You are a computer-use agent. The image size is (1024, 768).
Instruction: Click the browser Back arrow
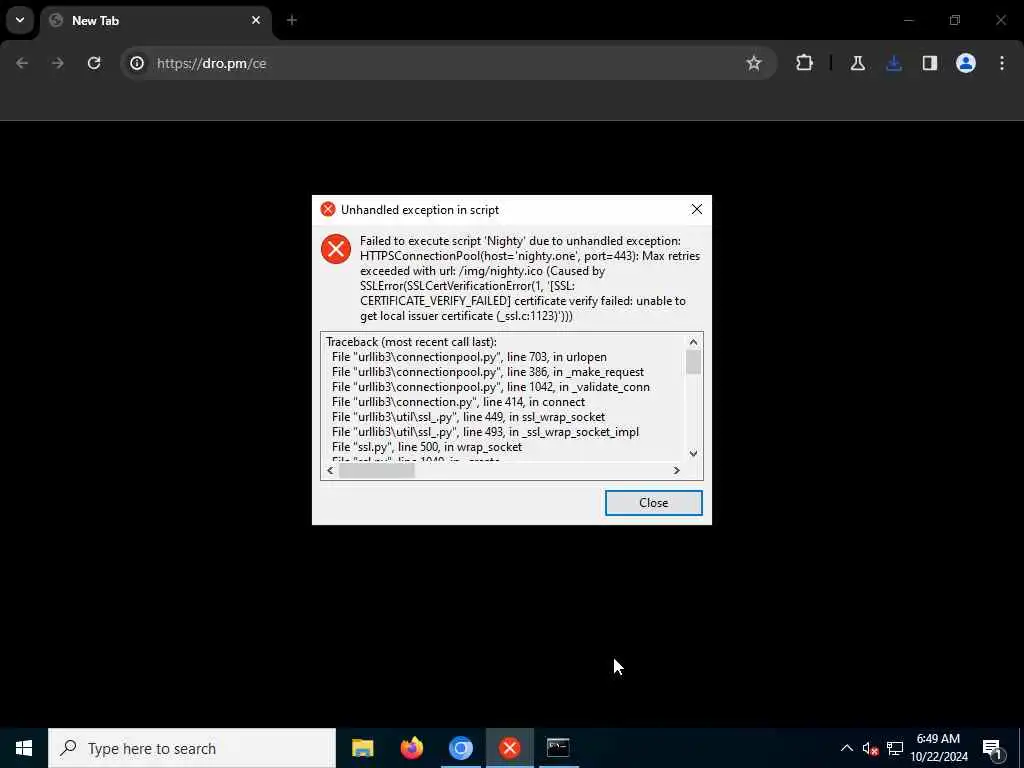(22, 63)
